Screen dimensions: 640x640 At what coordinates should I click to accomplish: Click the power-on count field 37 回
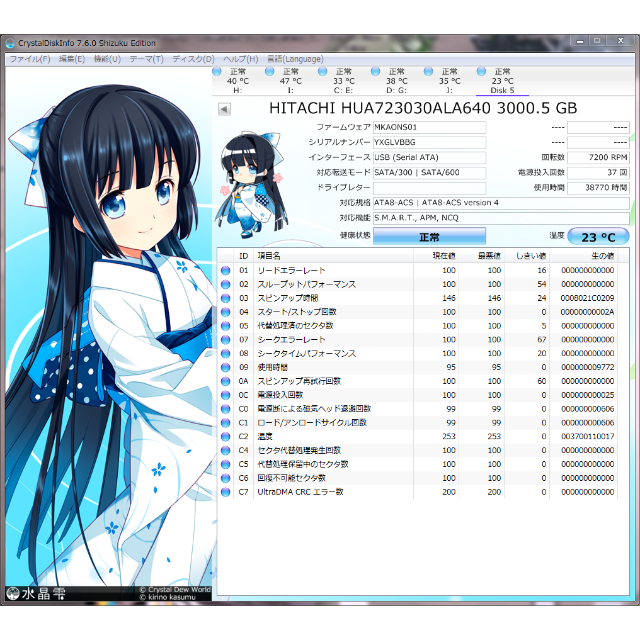coord(598,173)
